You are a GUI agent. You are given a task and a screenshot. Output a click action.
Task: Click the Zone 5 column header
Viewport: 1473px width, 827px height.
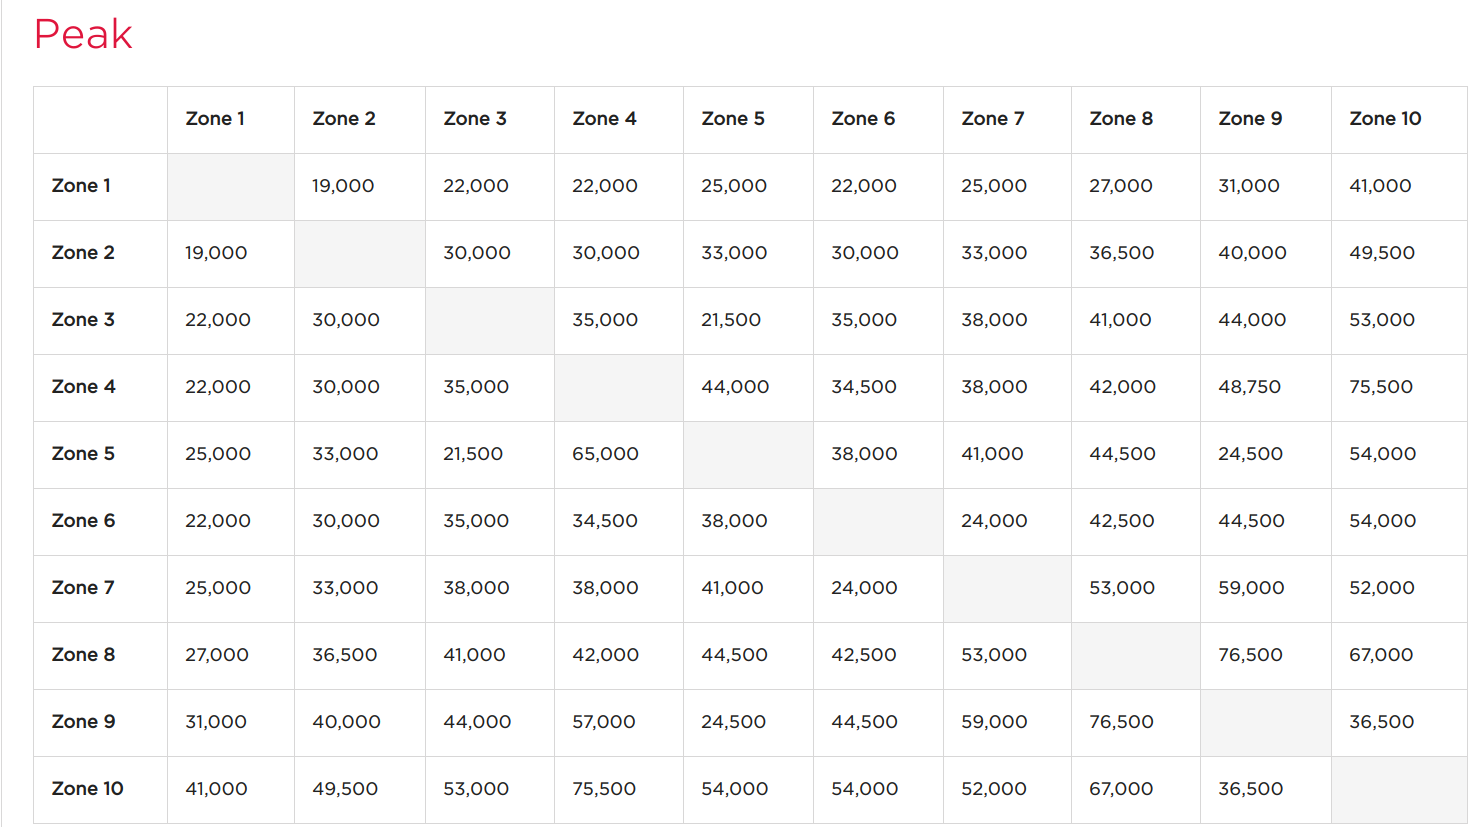coord(733,119)
